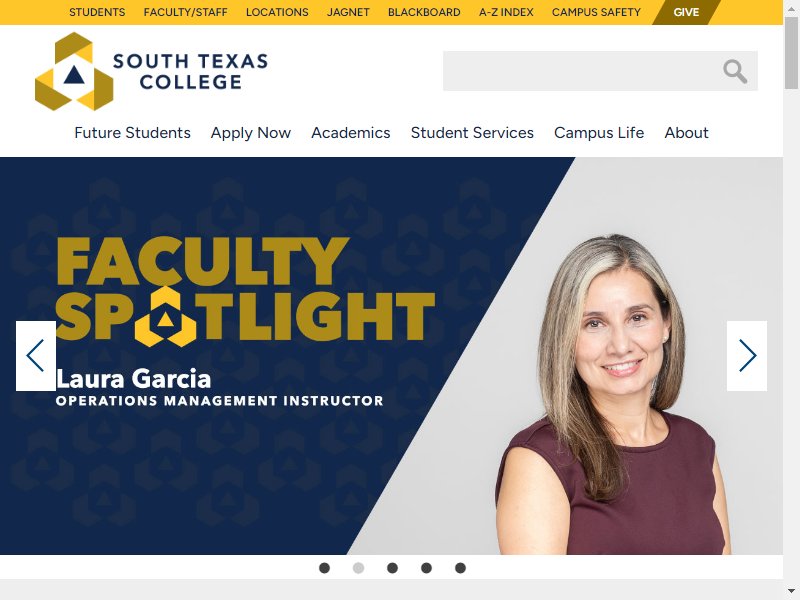The image size is (800, 600).
Task: Select the third carousel dot indicator
Action: pos(392,568)
